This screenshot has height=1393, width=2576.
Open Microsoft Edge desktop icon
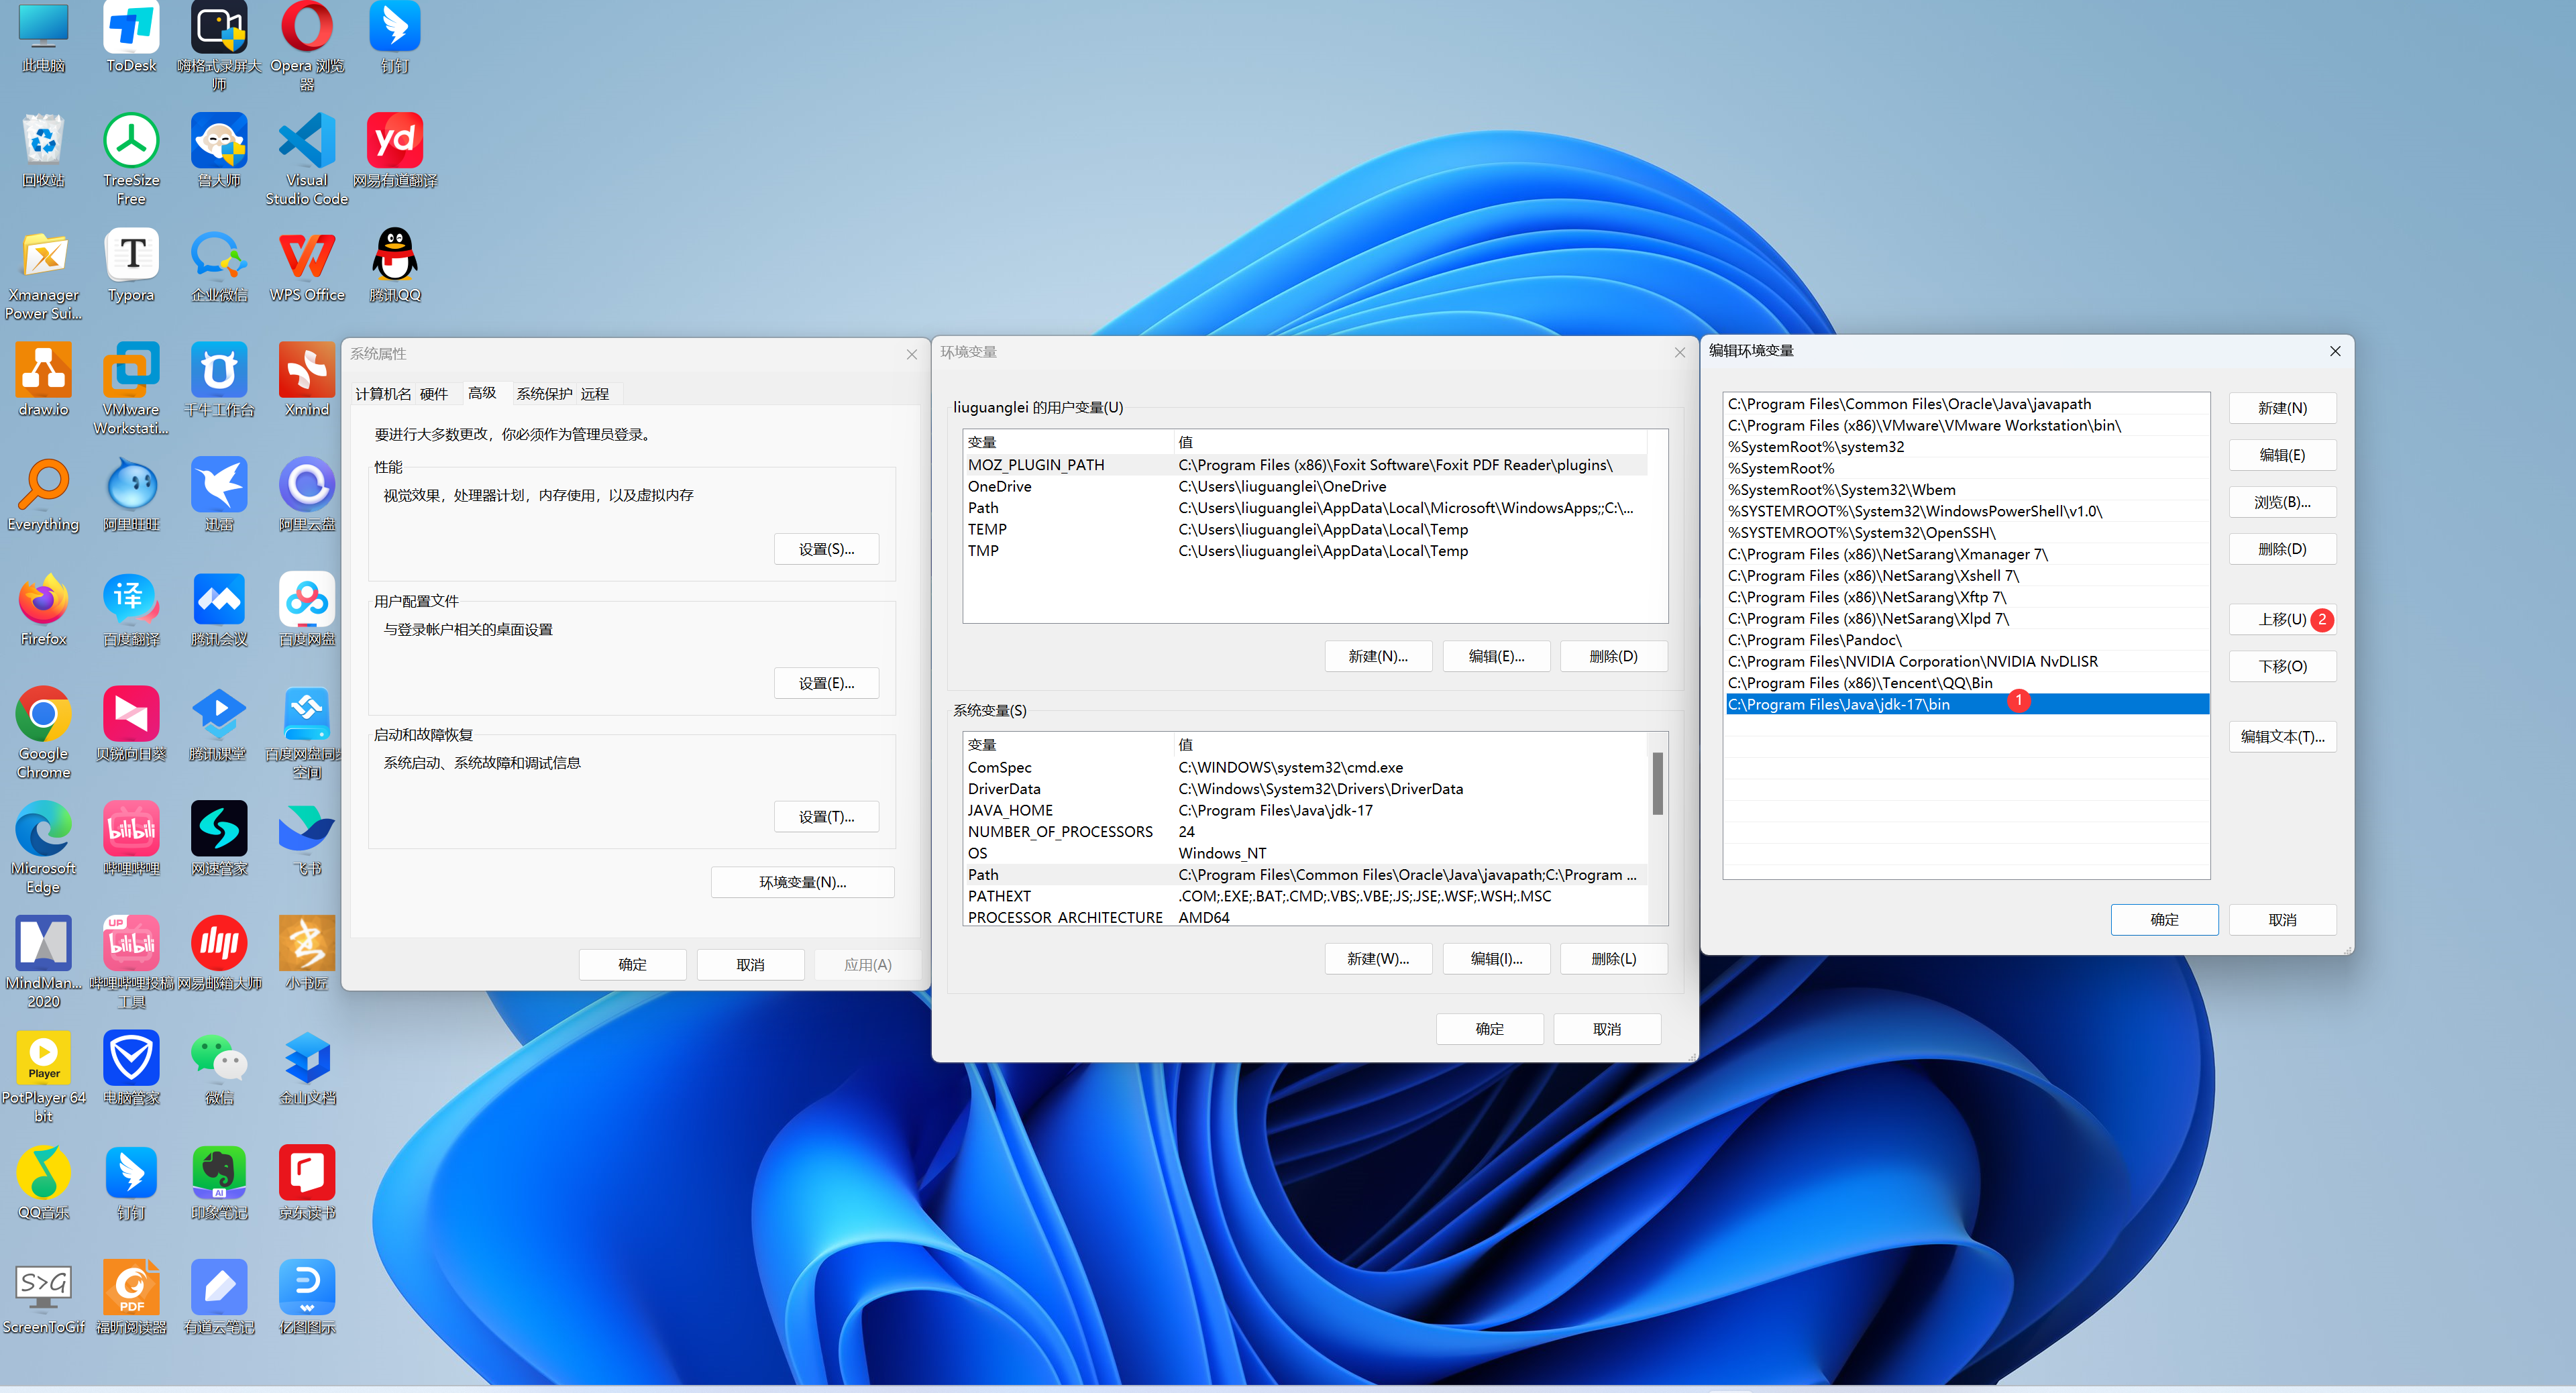(43, 847)
